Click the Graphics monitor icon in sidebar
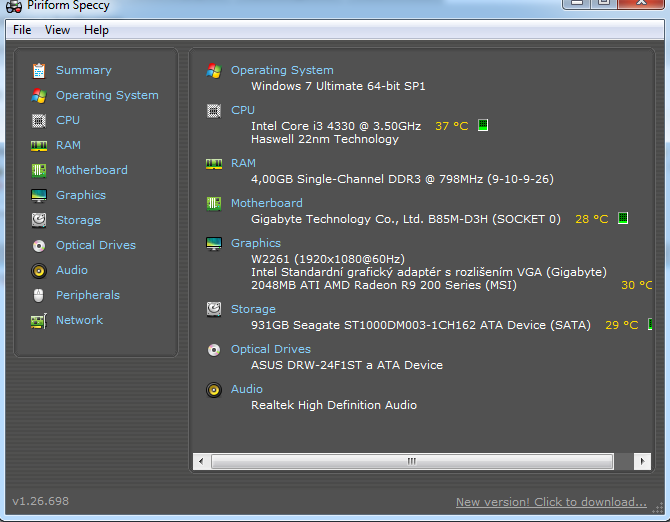This screenshot has height=522, width=670. 39,196
